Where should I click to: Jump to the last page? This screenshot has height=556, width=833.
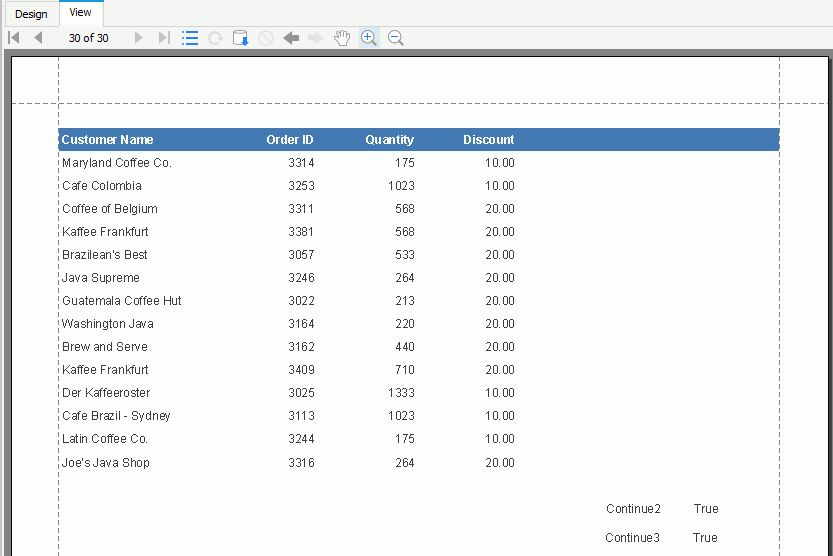tap(164, 38)
